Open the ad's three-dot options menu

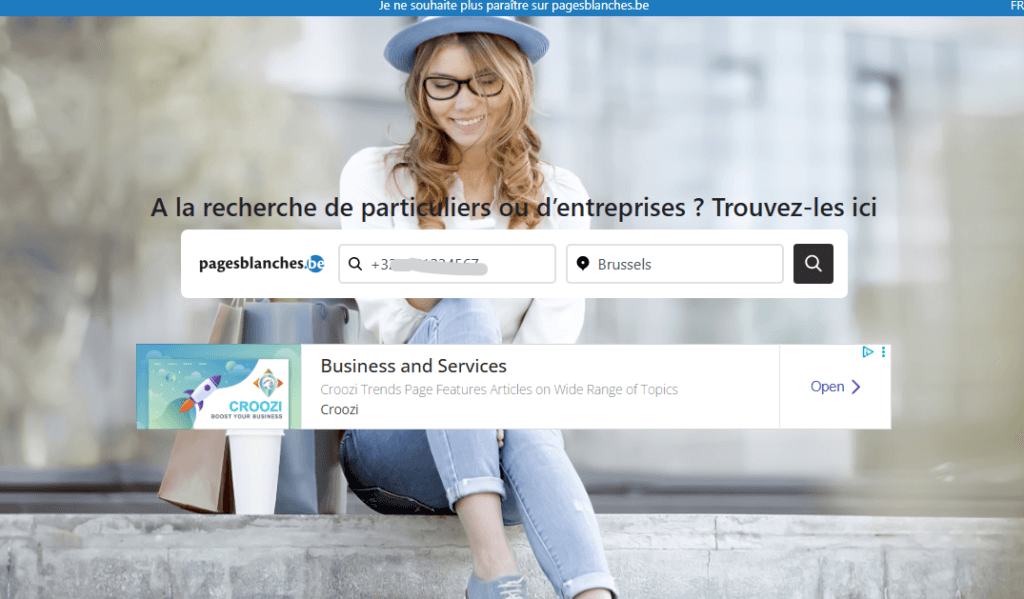[884, 352]
